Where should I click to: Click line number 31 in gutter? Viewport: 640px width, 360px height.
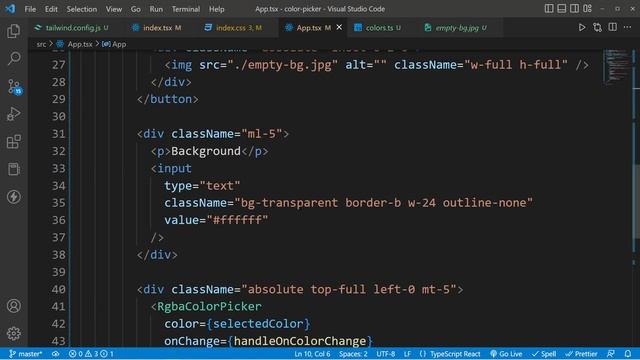click(x=58, y=134)
